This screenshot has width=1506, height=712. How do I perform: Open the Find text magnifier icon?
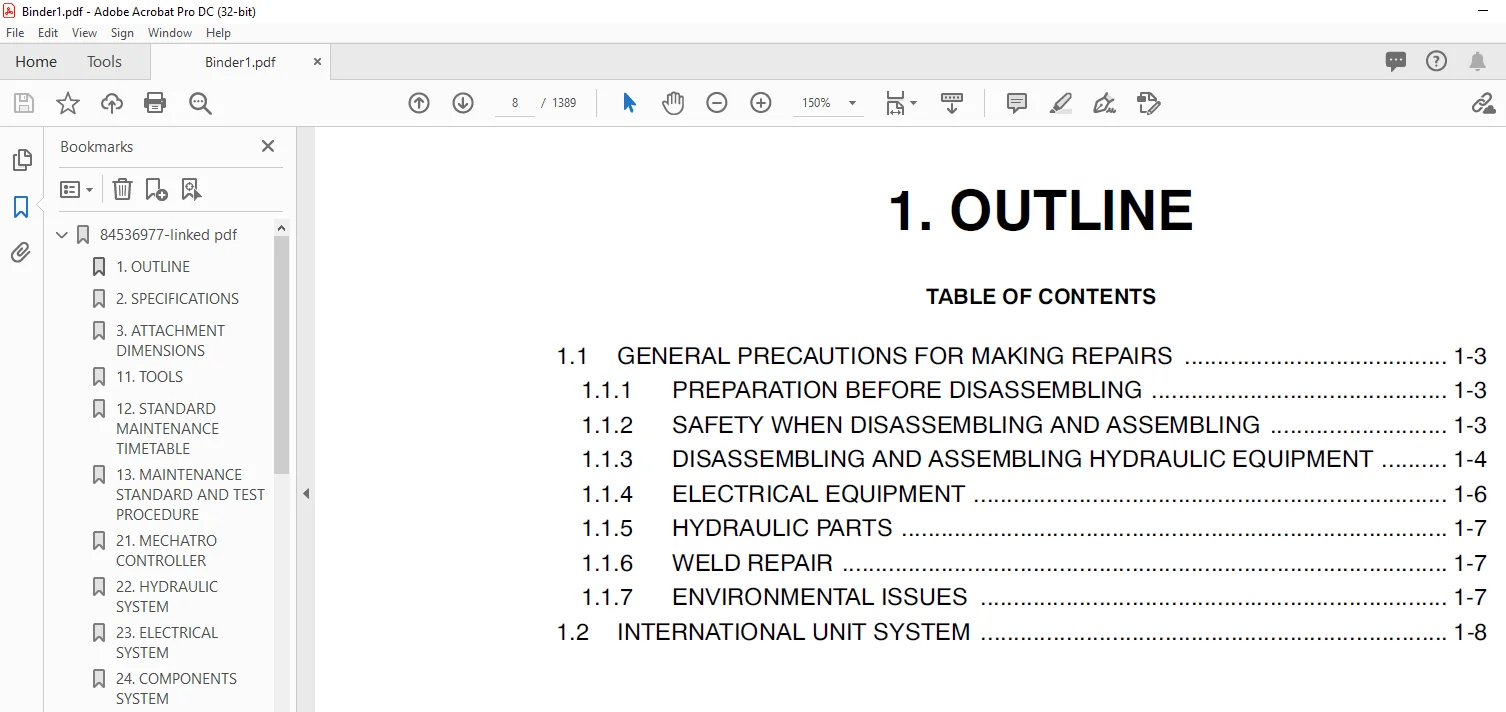point(200,103)
